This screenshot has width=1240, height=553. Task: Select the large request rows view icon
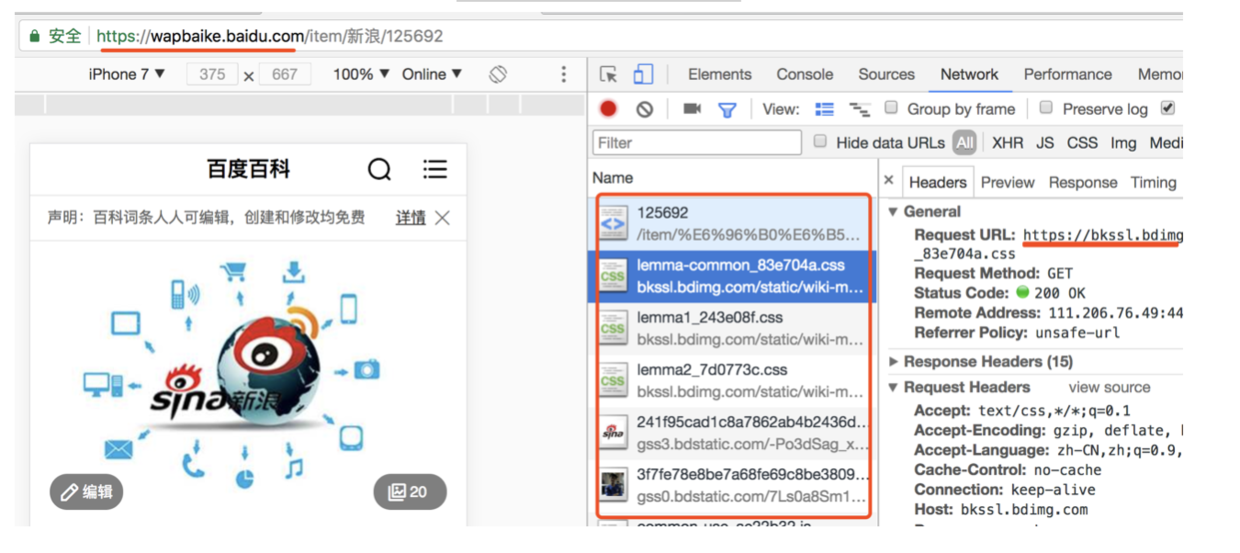pos(824,109)
